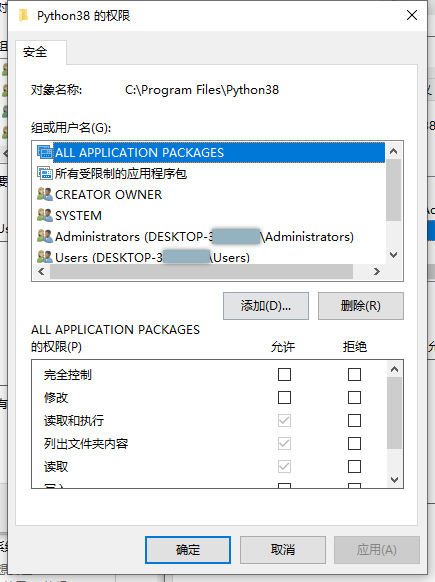Check Deny for 修改
Screen dimensions: 435x582
pyautogui.click(x=354, y=398)
